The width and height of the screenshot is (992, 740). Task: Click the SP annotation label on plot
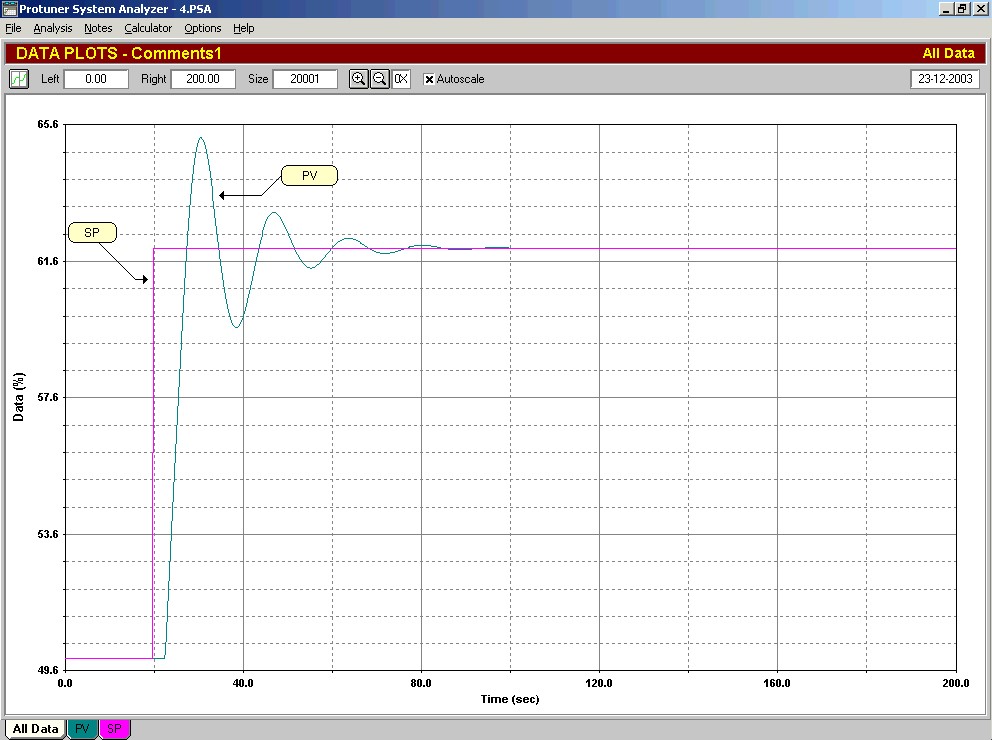(92, 233)
